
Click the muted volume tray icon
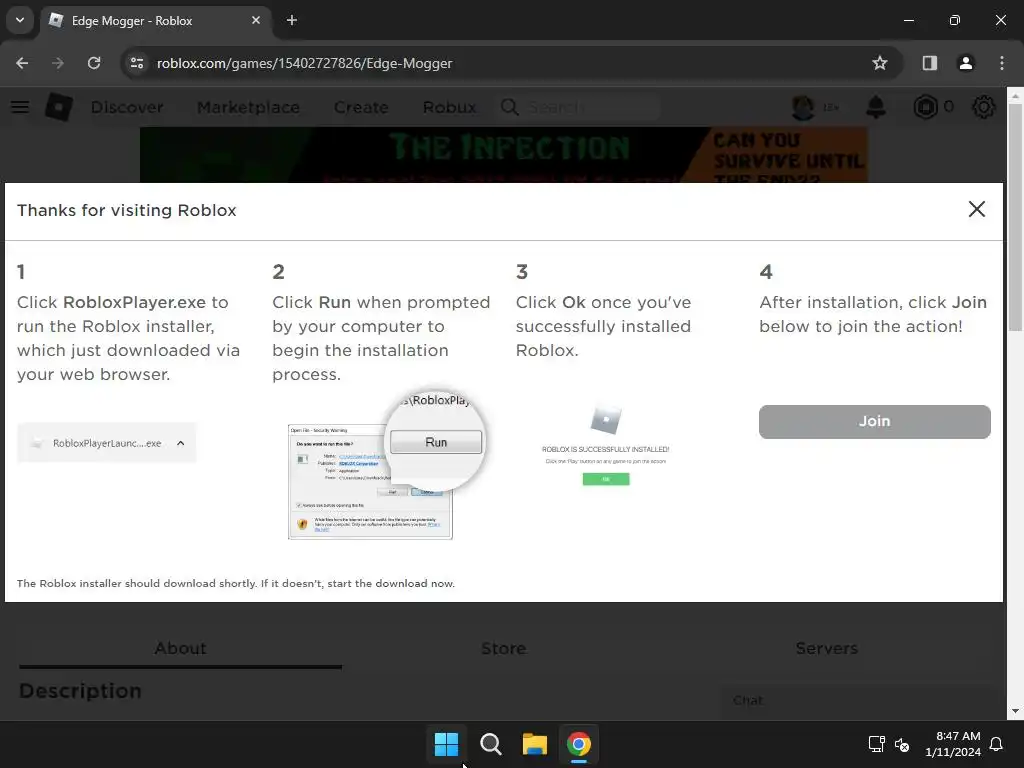902,744
